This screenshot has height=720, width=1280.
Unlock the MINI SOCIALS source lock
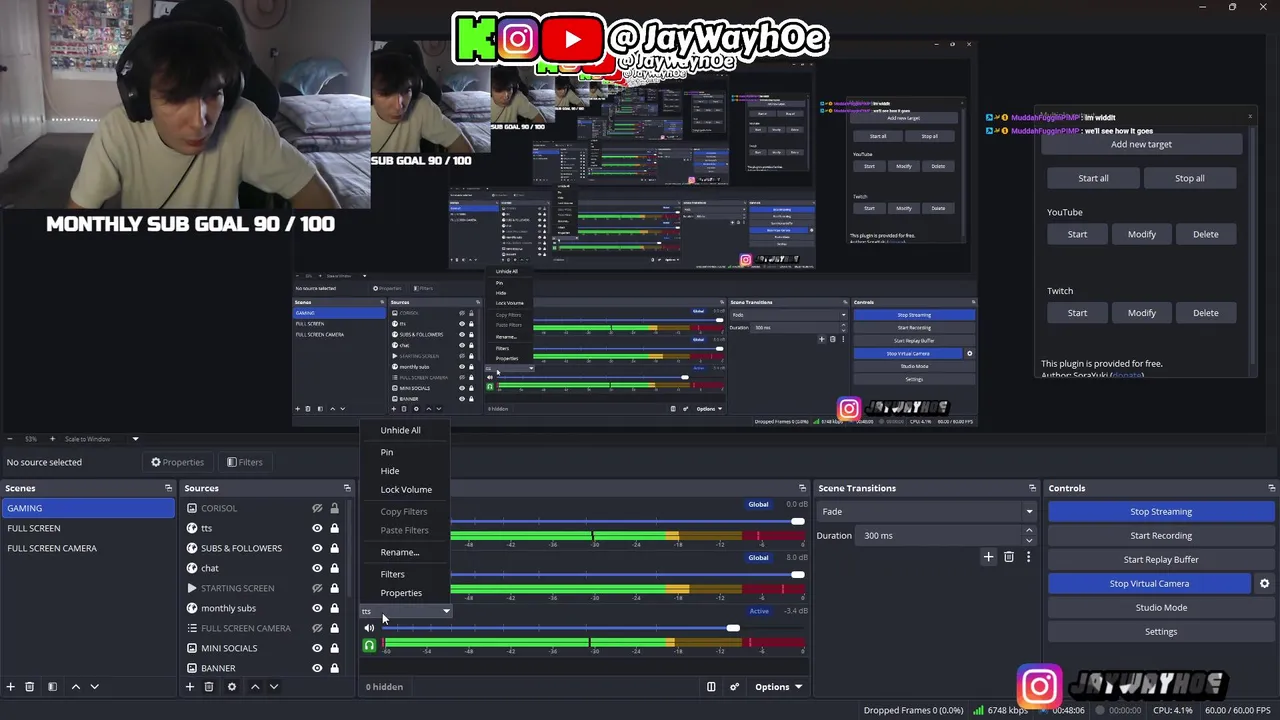click(x=334, y=648)
